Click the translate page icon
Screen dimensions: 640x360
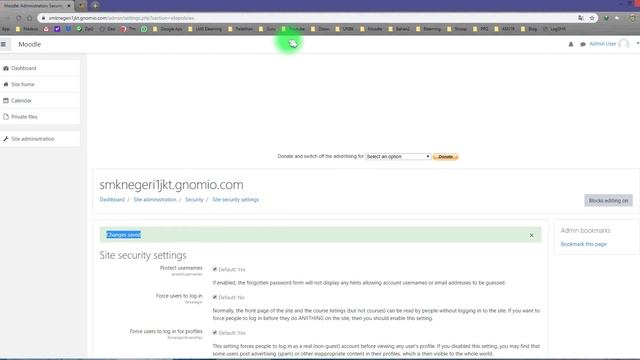pos(580,18)
